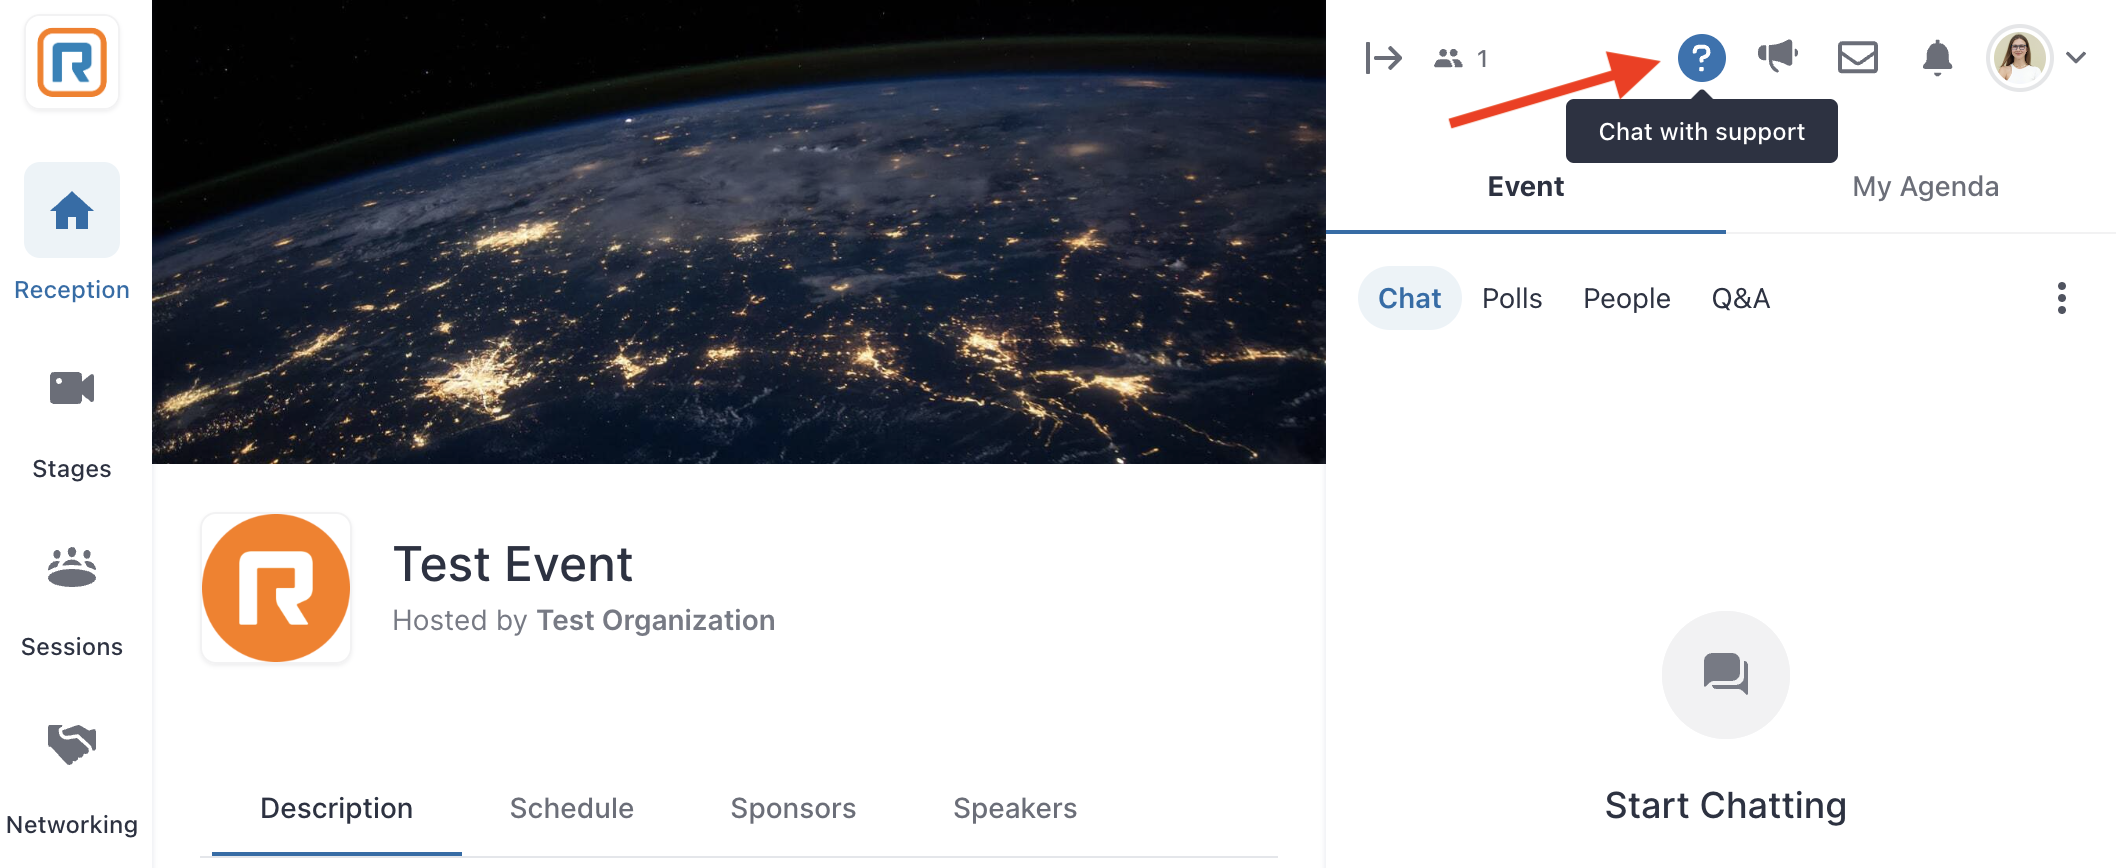Open Networking handshake icon
2116x868 pixels.
click(x=72, y=744)
